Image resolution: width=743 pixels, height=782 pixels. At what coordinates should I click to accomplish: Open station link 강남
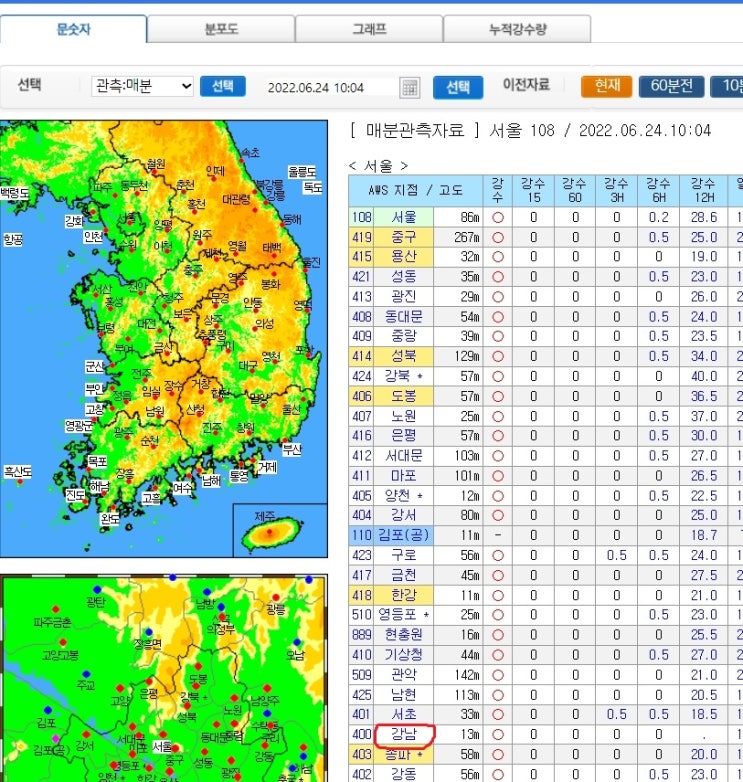[x=403, y=734]
